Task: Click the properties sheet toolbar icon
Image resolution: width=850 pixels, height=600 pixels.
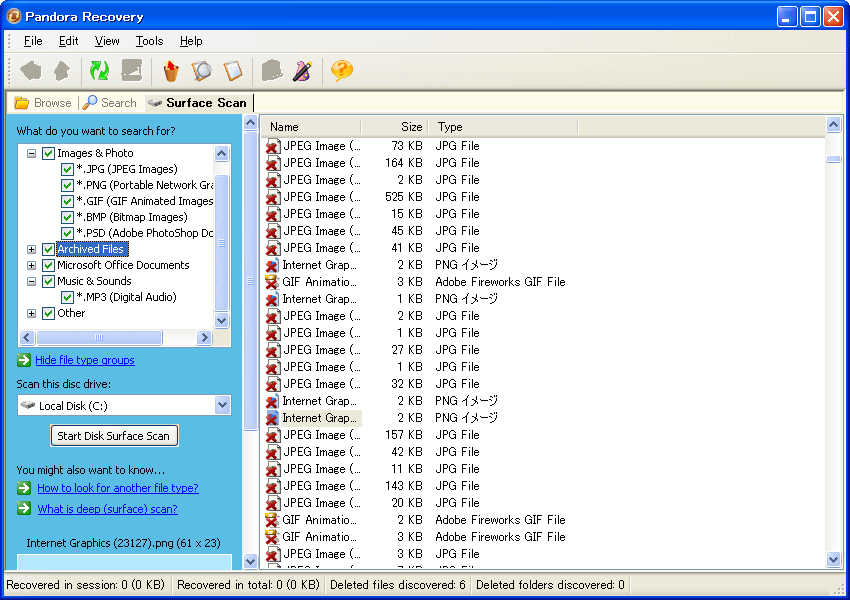Action: click(233, 70)
